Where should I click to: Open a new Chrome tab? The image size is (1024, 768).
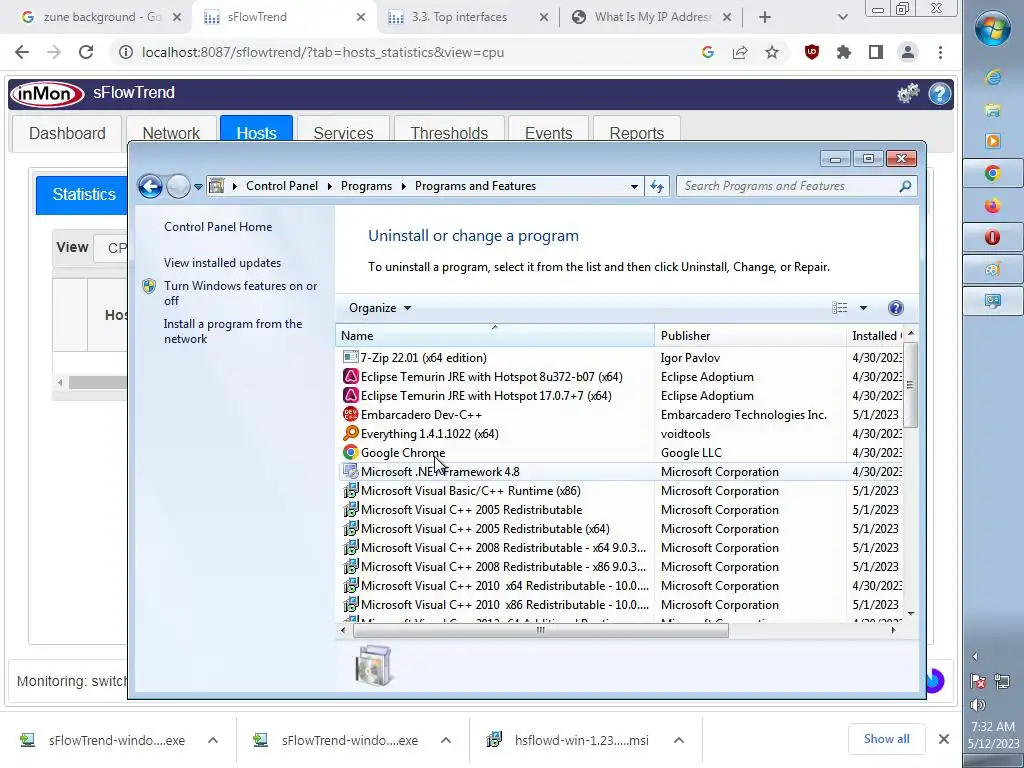pyautogui.click(x=765, y=17)
